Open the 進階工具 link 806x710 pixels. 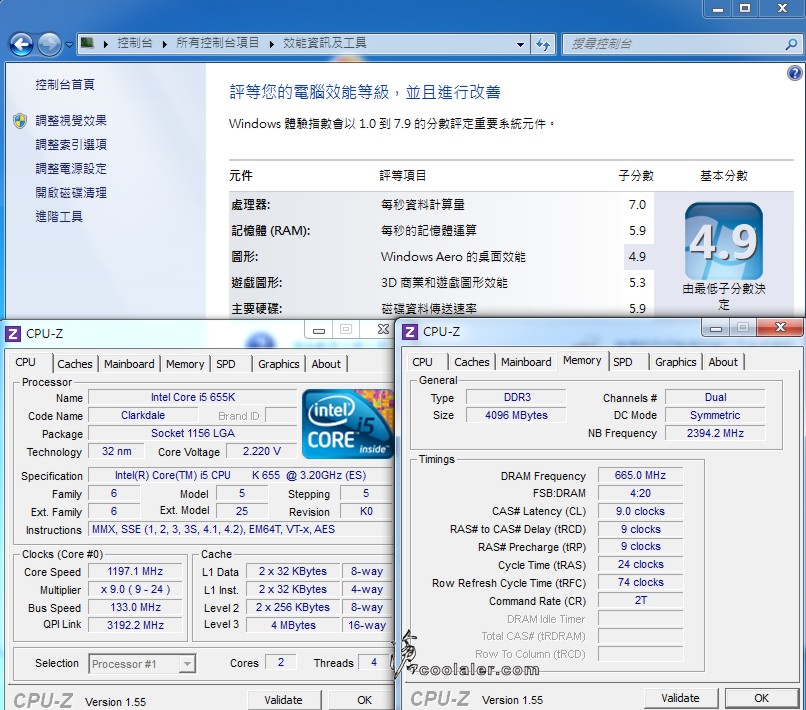[59, 216]
